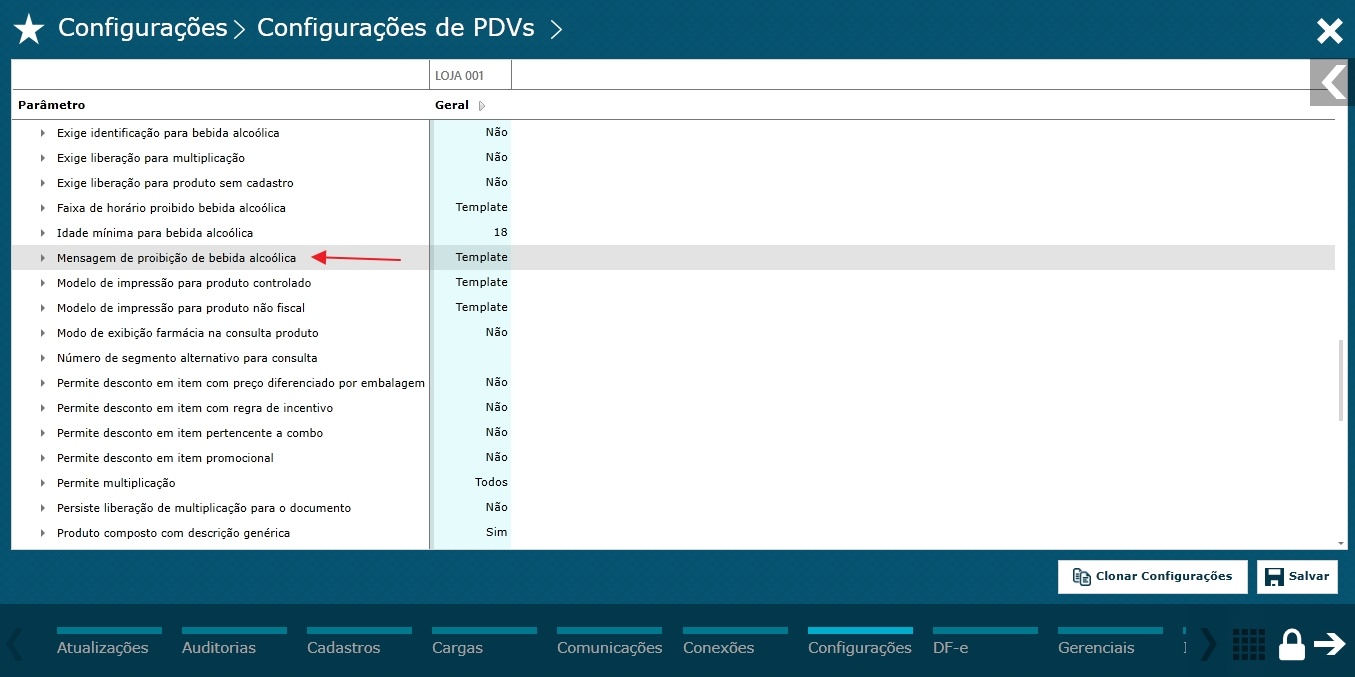Click the star favorites icon
The width and height of the screenshot is (1355, 677).
(x=28, y=30)
